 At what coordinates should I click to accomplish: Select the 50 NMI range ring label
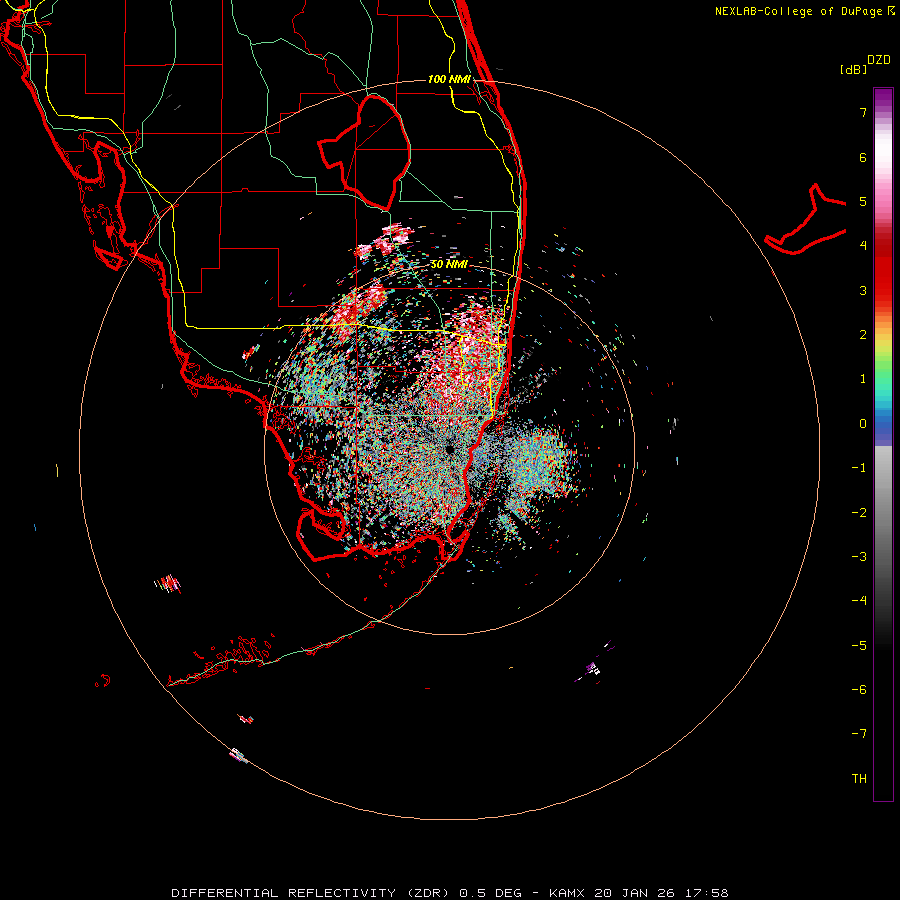tap(449, 264)
